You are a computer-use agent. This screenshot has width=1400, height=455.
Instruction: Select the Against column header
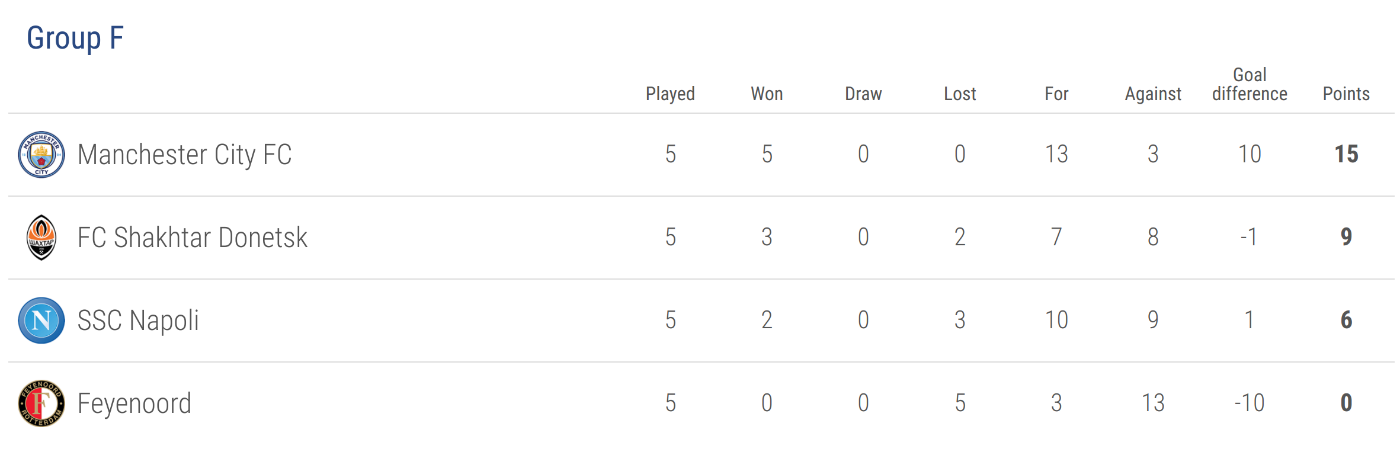point(1153,94)
